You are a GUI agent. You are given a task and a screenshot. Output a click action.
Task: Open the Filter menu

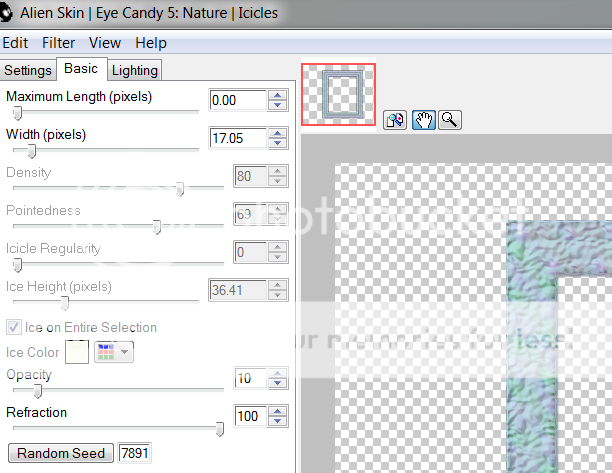coord(58,43)
